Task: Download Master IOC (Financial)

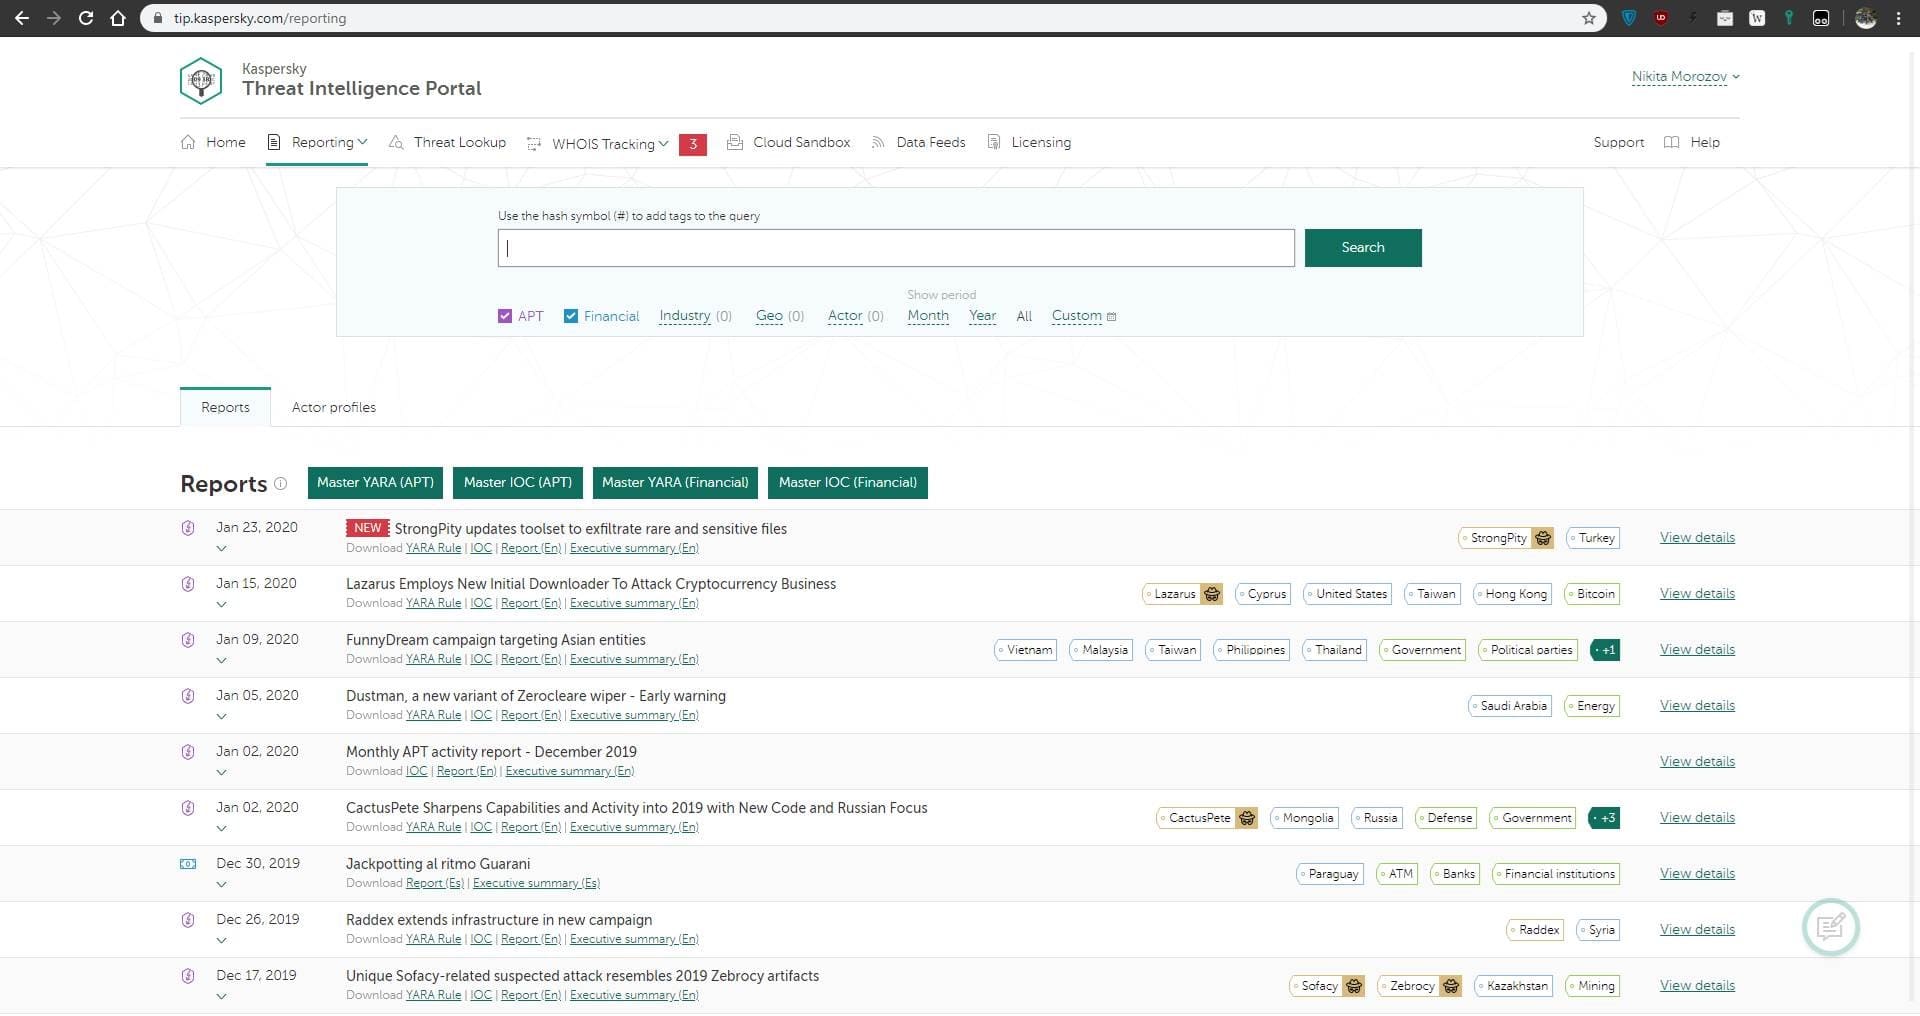Action: coord(848,483)
